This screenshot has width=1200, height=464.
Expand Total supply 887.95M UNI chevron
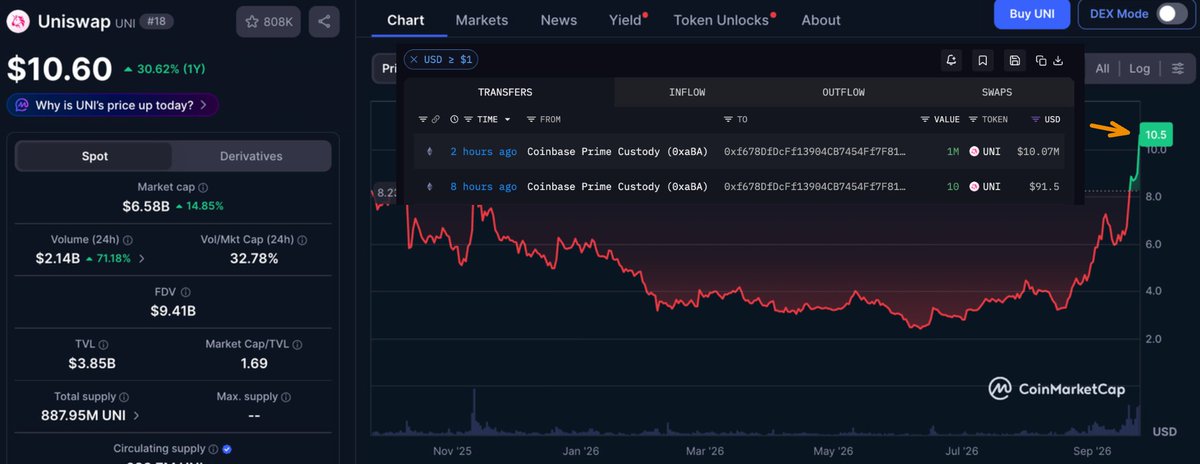coord(136,415)
